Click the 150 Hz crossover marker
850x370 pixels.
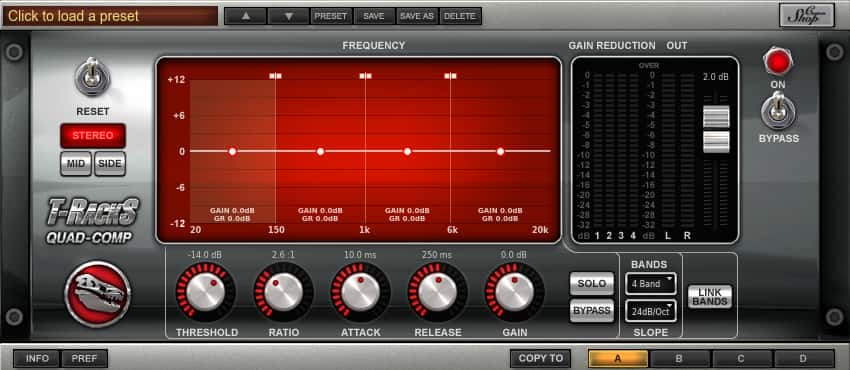275,76
